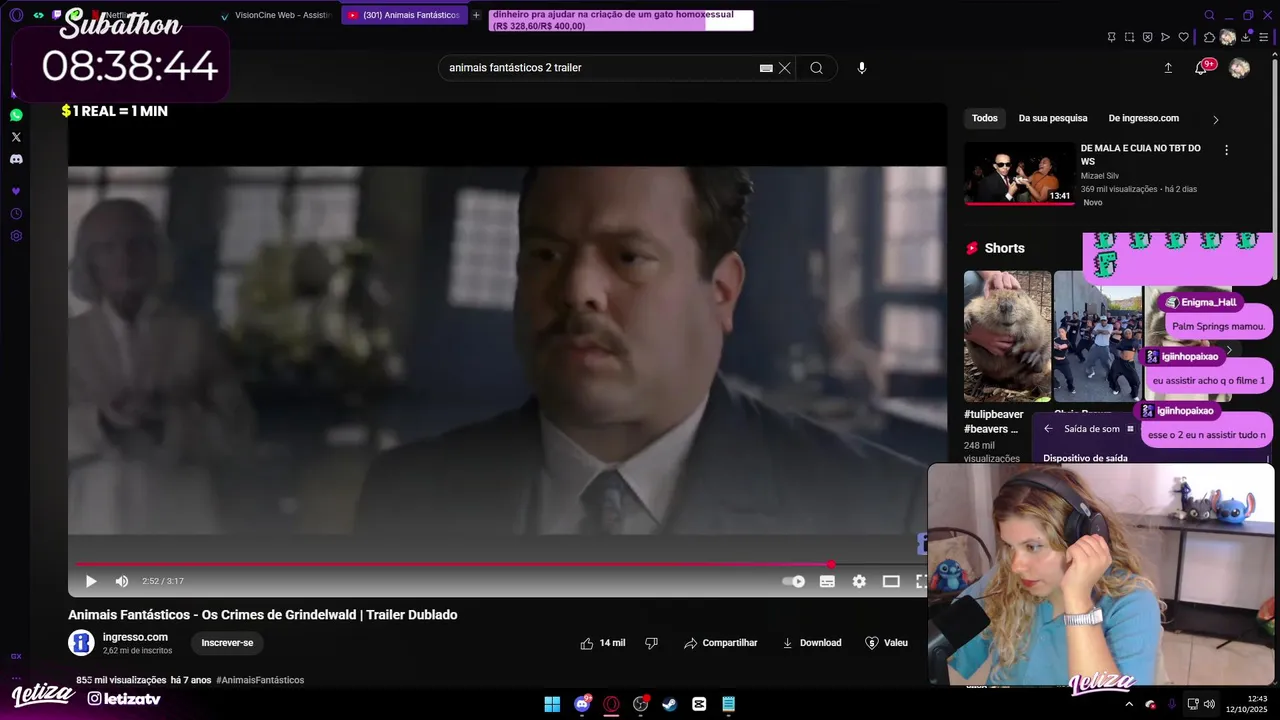The image size is (1280, 720).
Task: Open browser tab search magnifier
Action: tap(1209, 15)
